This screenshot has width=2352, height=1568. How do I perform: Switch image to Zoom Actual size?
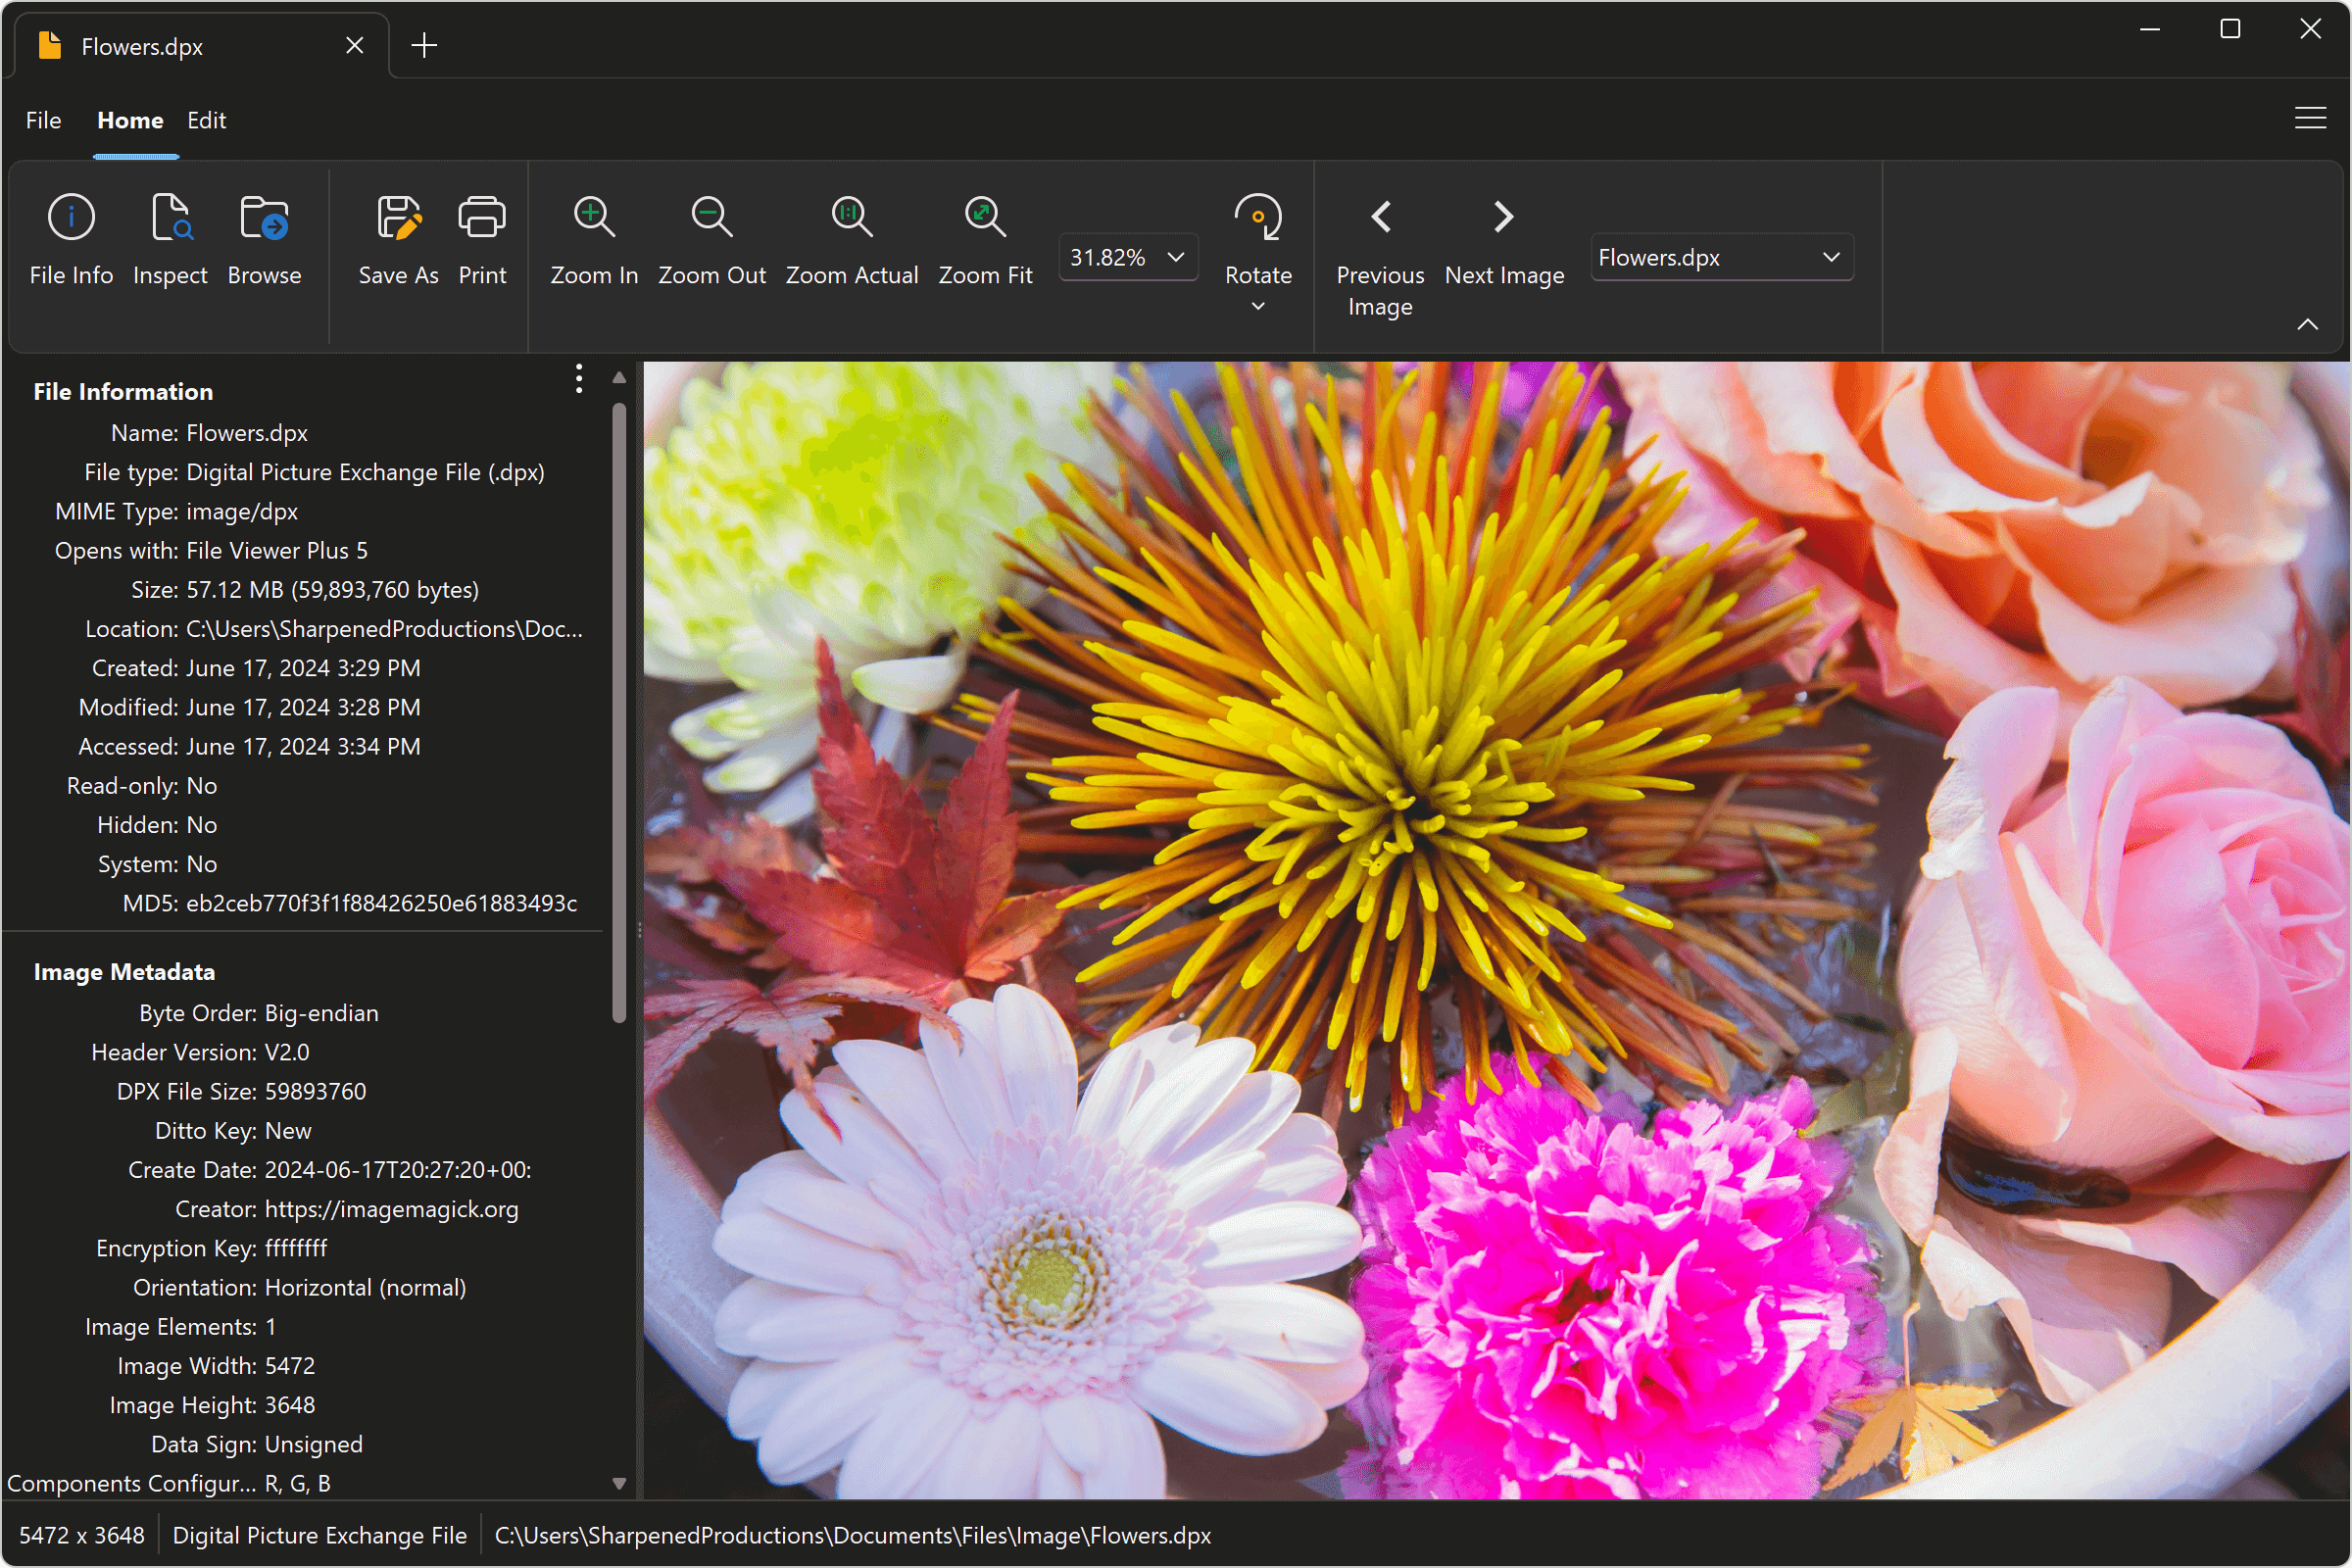[850, 238]
